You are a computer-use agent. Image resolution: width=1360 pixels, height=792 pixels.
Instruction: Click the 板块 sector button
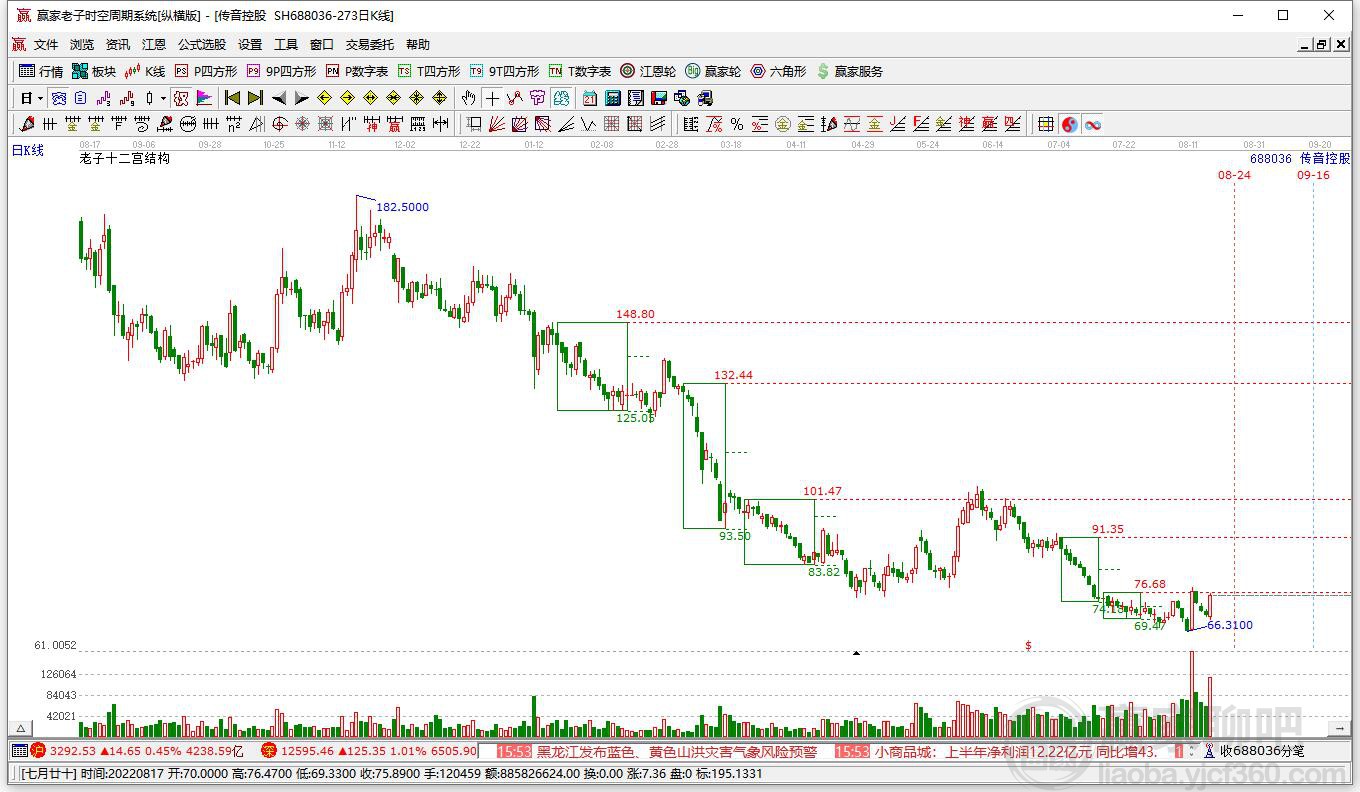coord(94,71)
